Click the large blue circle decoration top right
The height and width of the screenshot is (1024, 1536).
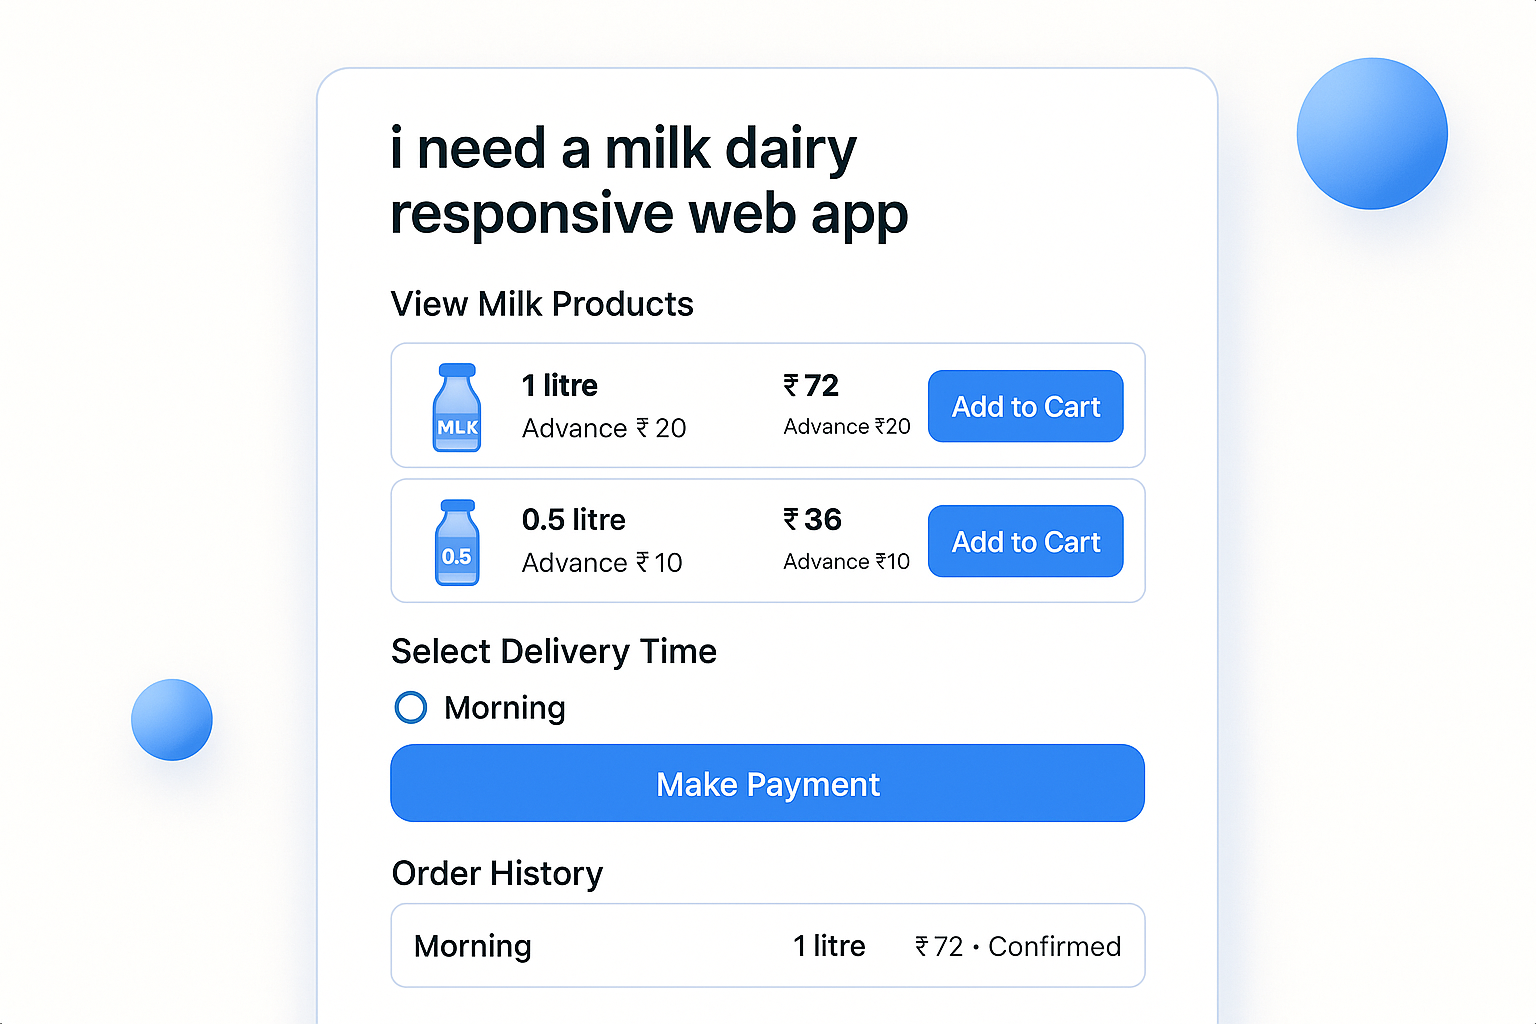pyautogui.click(x=1372, y=133)
